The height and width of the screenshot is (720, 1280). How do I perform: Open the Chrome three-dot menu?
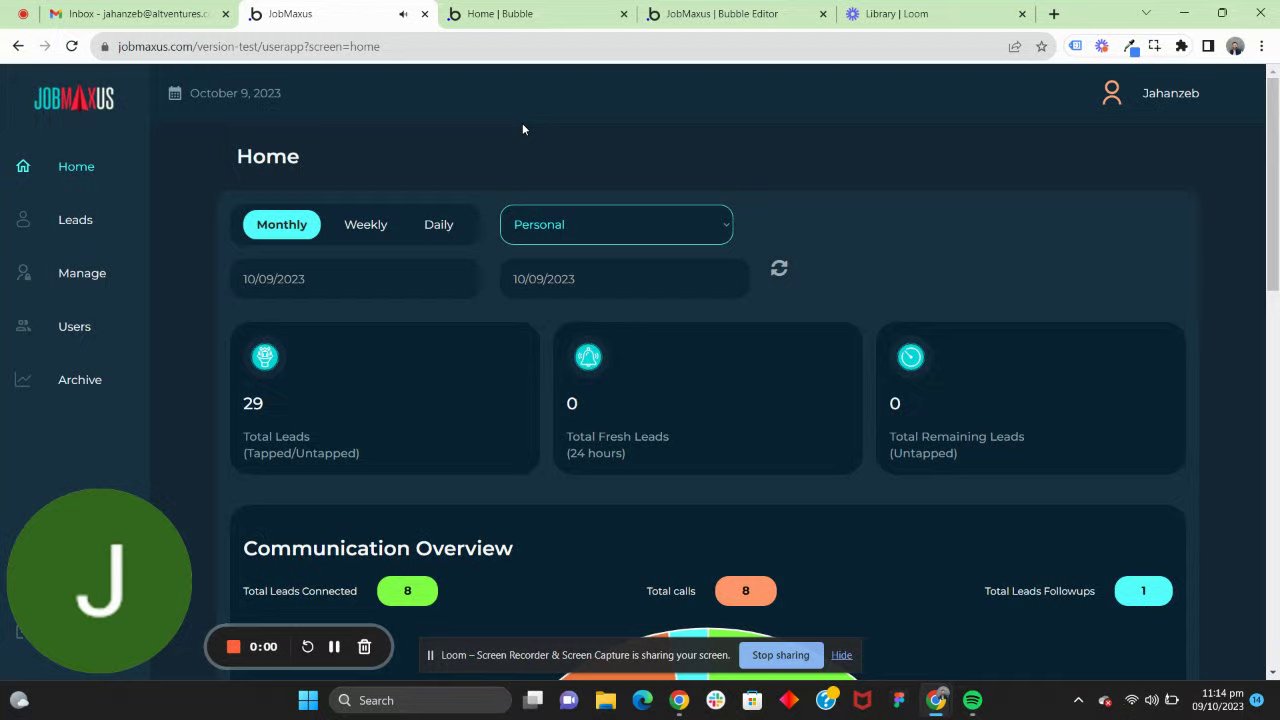tap(1261, 46)
